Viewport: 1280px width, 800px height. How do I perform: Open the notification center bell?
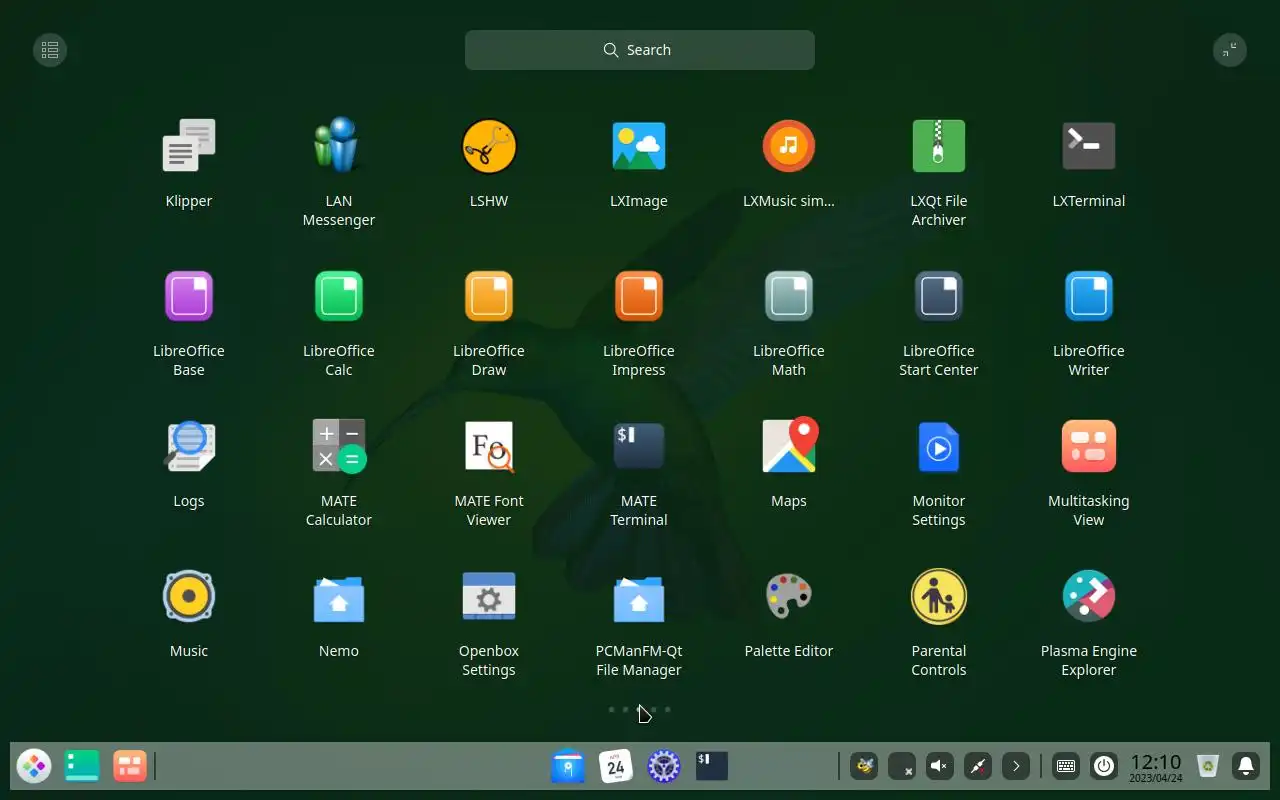[1246, 767]
